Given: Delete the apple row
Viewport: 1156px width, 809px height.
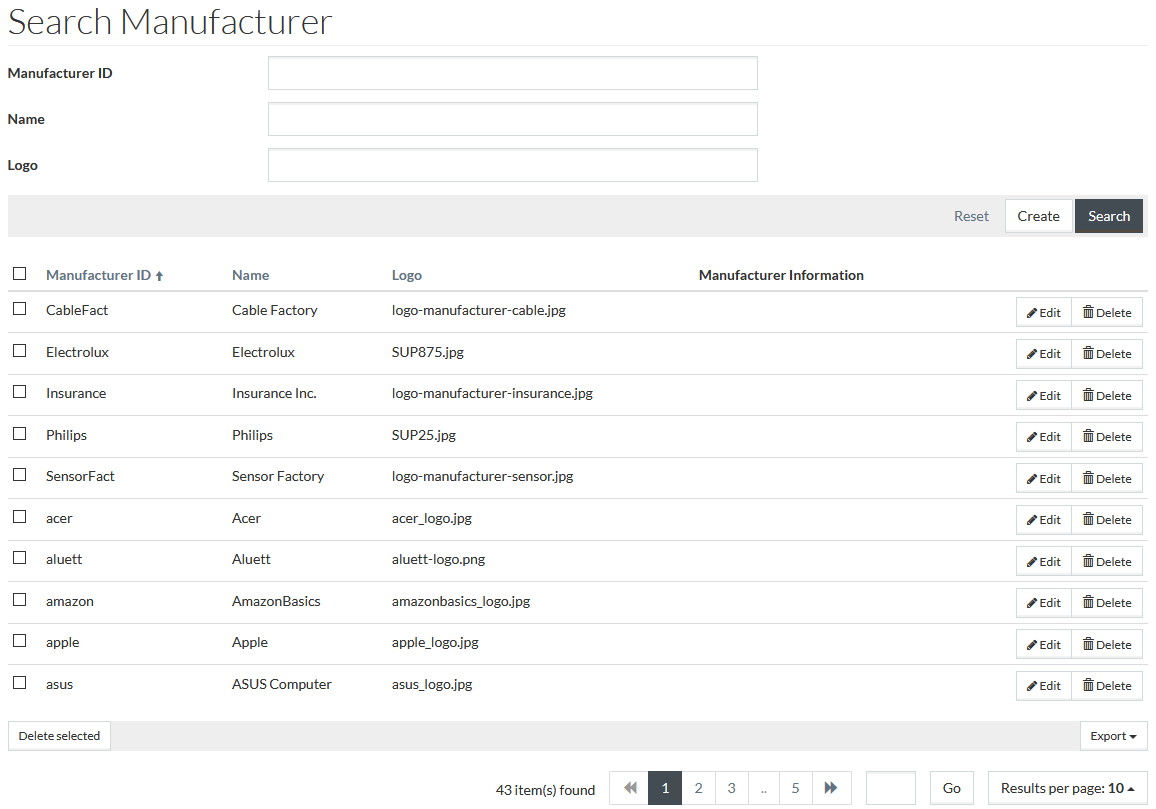Looking at the screenshot, I should coord(1107,645).
